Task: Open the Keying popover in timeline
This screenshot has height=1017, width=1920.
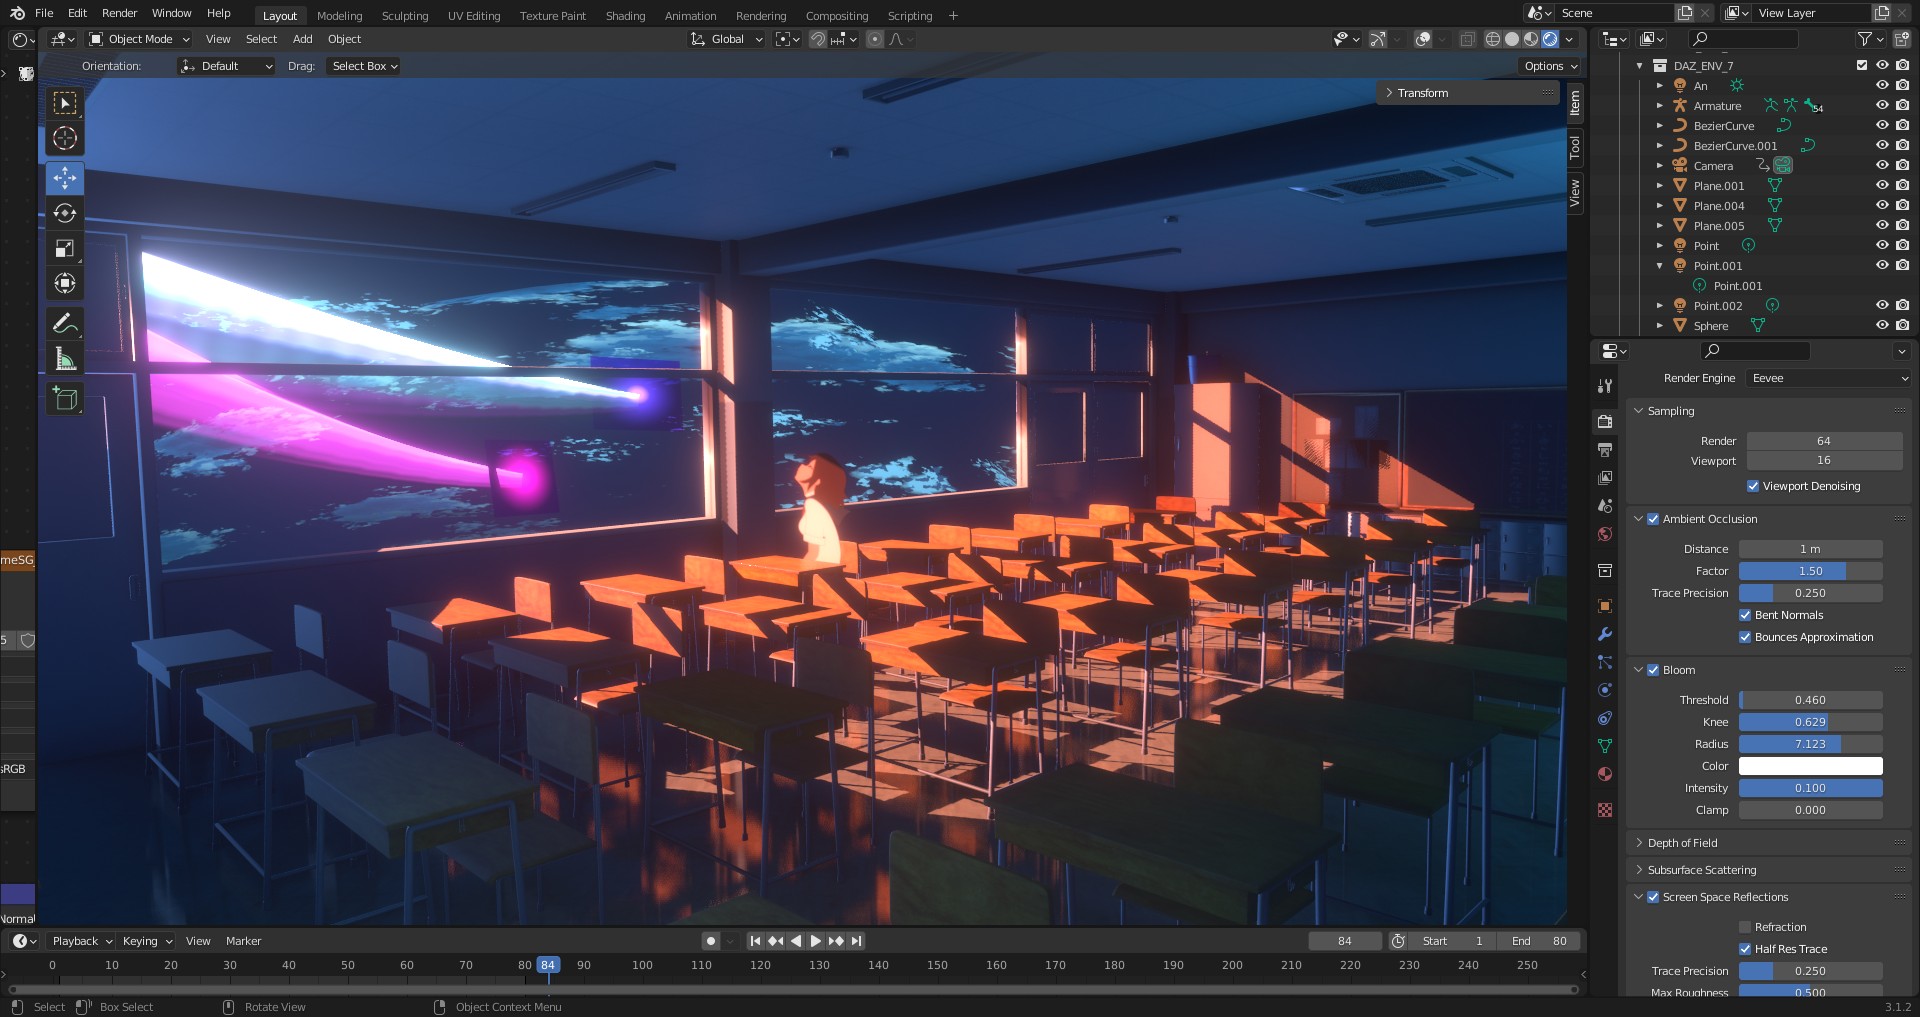Action: pyautogui.click(x=146, y=941)
